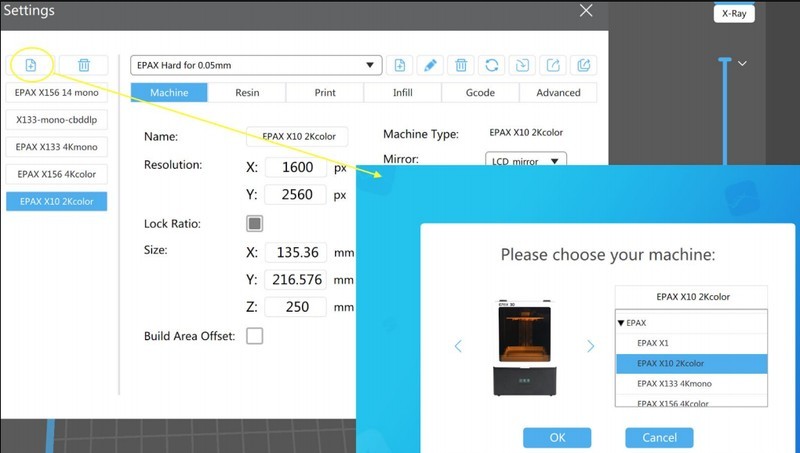Open the Gcode tab

pyautogui.click(x=480, y=92)
